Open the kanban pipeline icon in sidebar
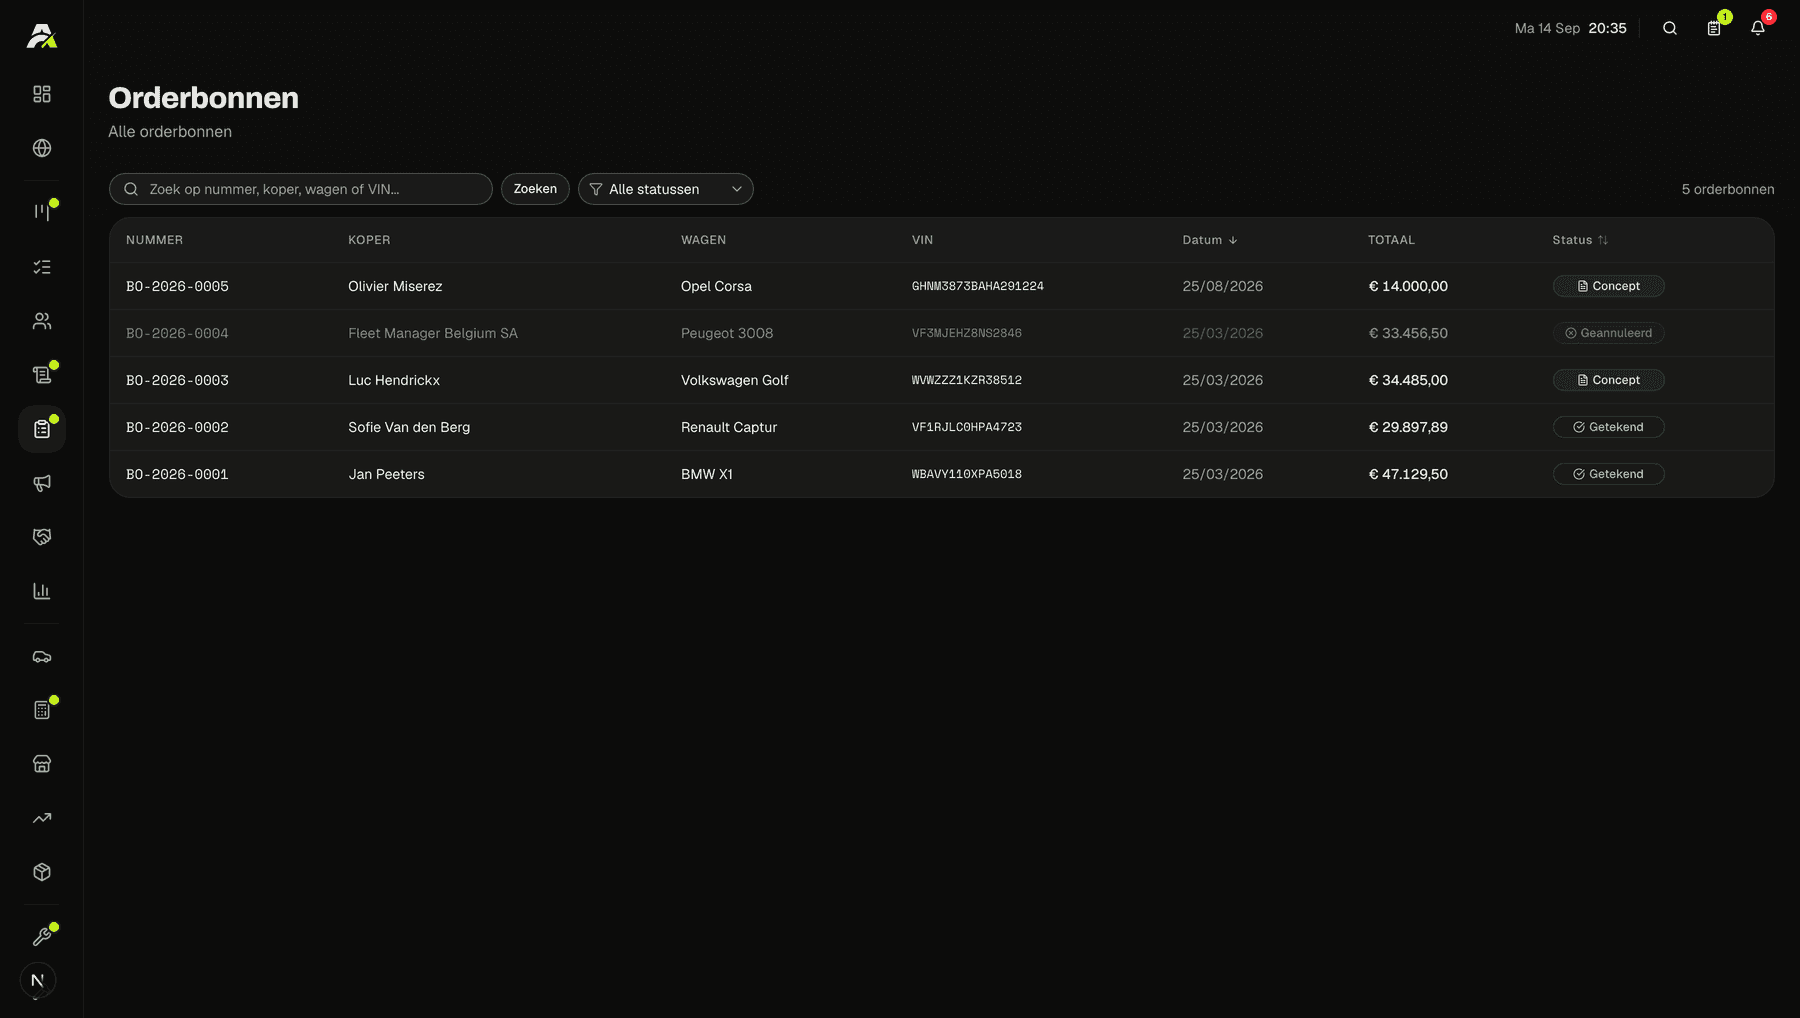 point(42,212)
